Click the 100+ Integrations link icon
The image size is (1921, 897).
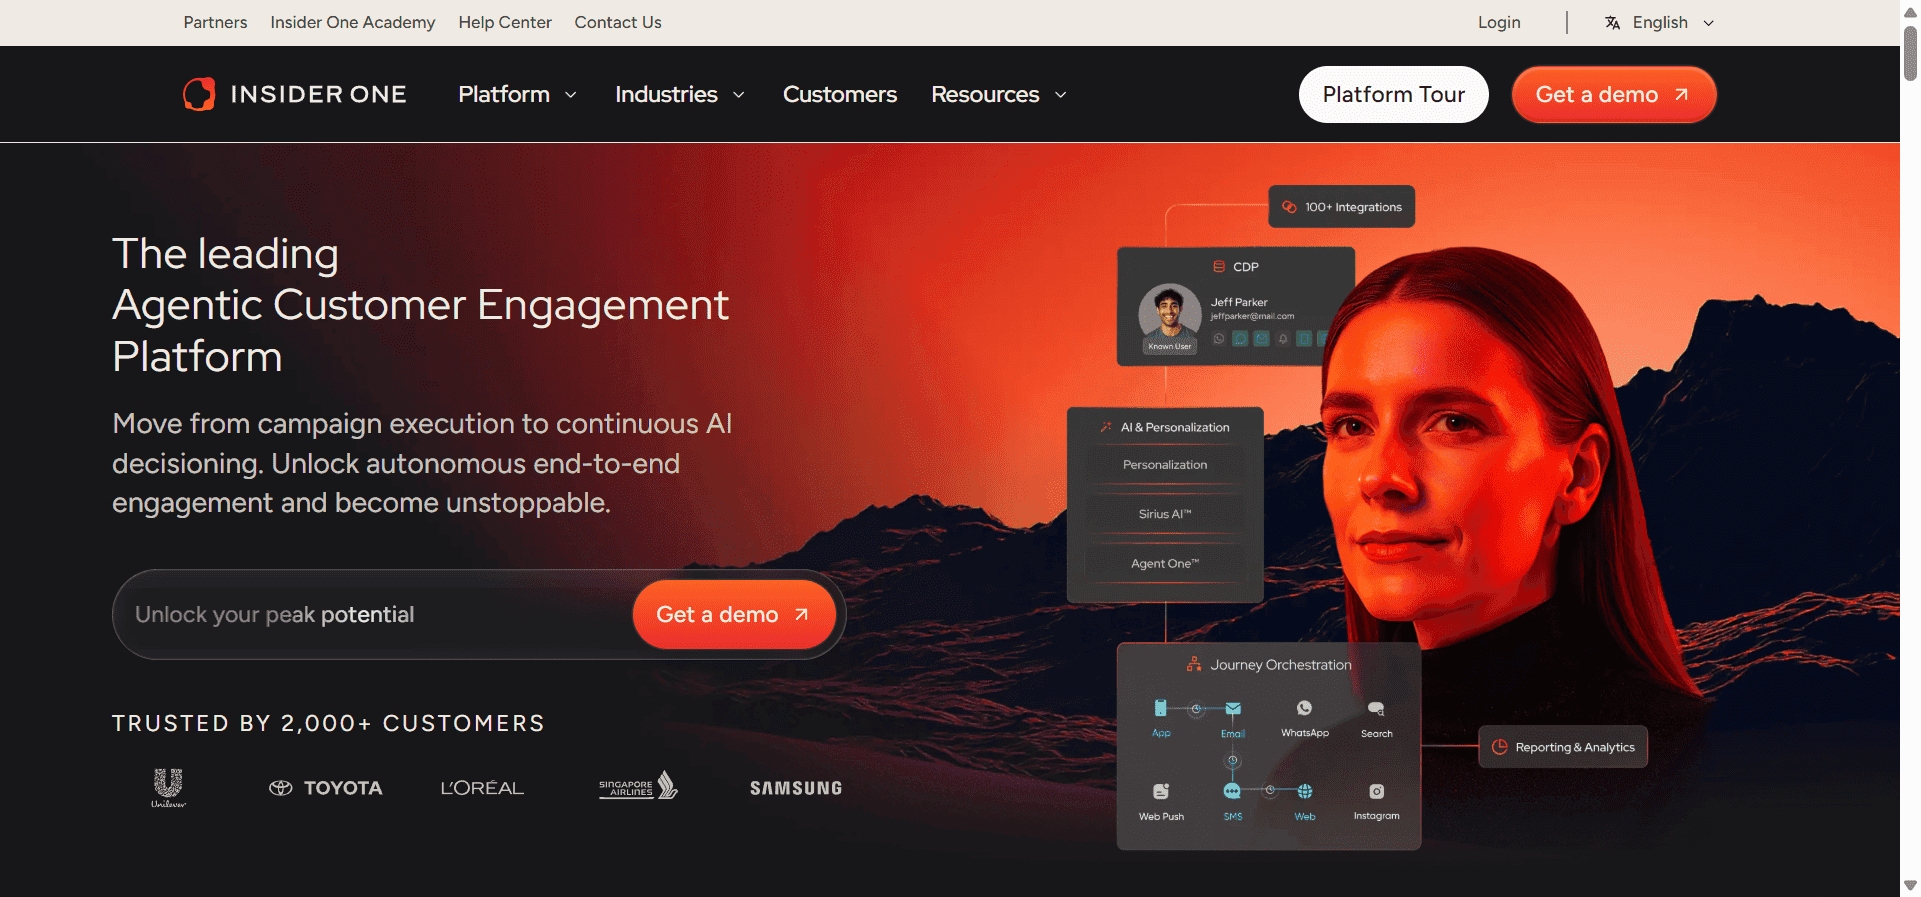pos(1289,207)
